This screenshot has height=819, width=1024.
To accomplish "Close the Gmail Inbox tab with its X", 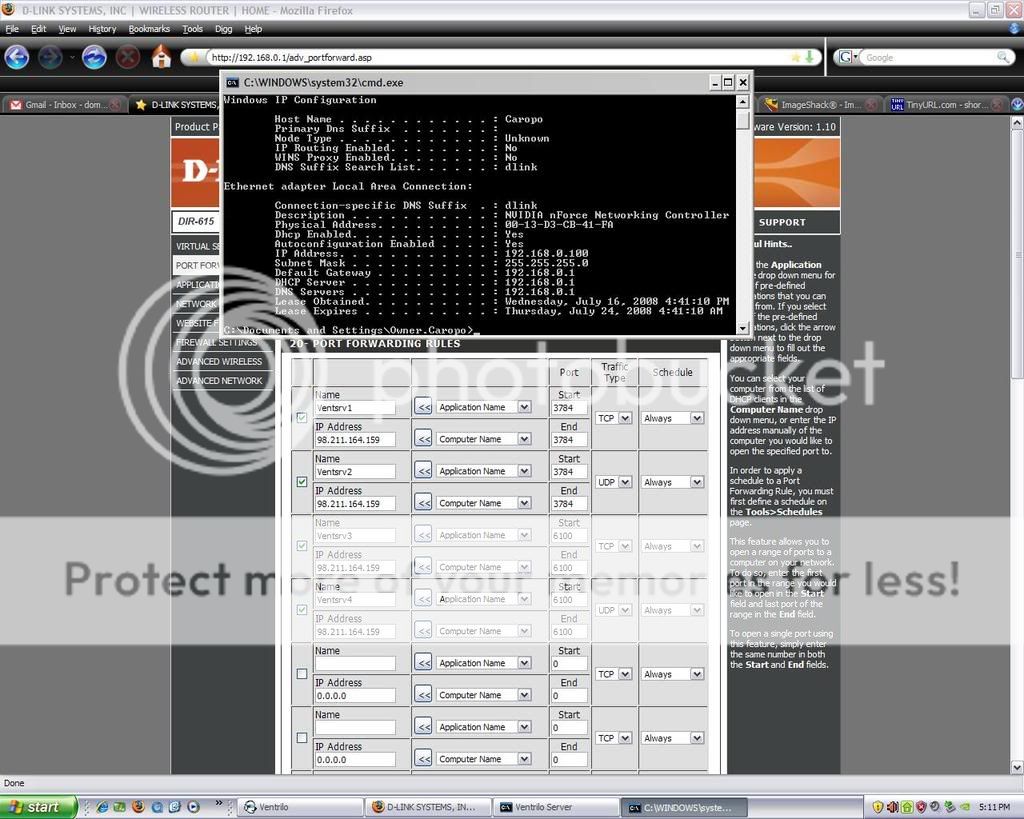I will click(x=116, y=104).
